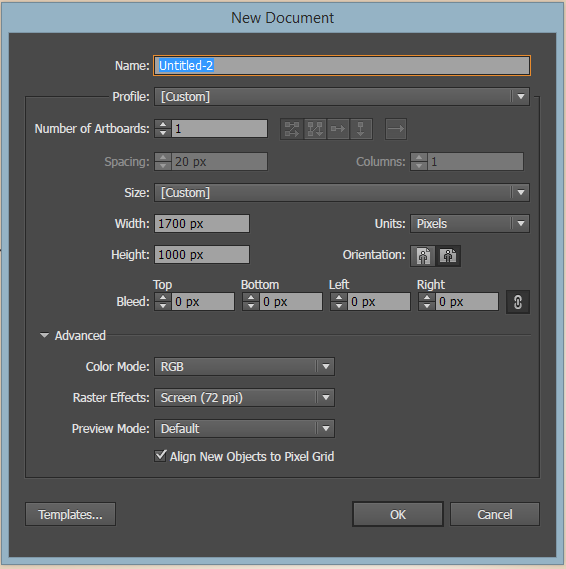566x569 pixels.
Task: Click the Top bleed value field
Action: click(x=203, y=302)
